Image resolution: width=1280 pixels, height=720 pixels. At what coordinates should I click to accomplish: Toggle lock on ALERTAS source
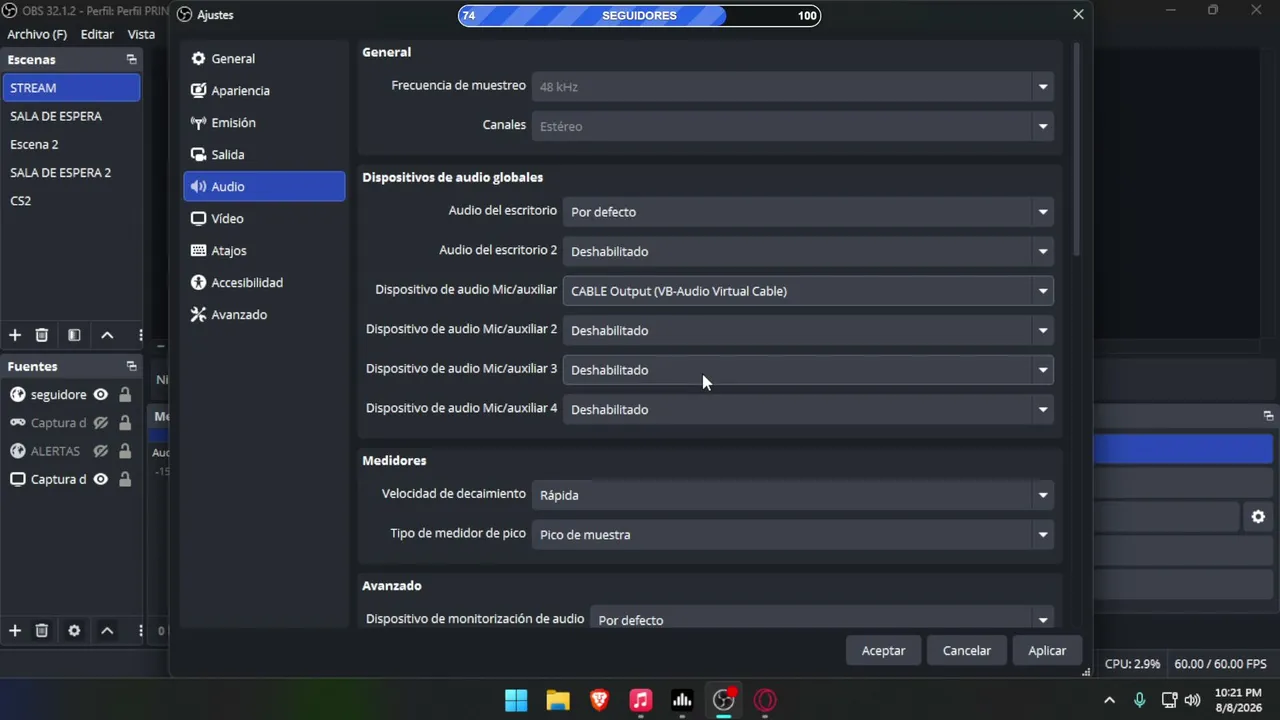[x=125, y=451]
